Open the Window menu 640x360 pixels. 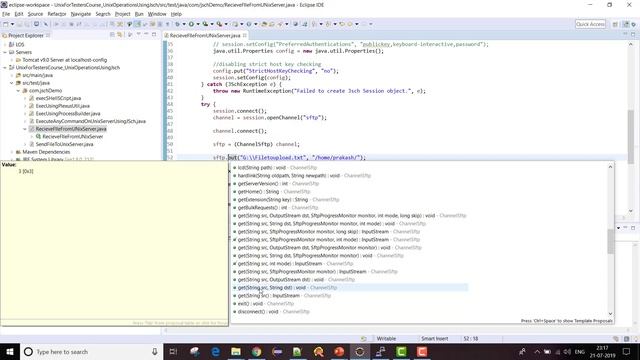pyautogui.click(x=157, y=14)
